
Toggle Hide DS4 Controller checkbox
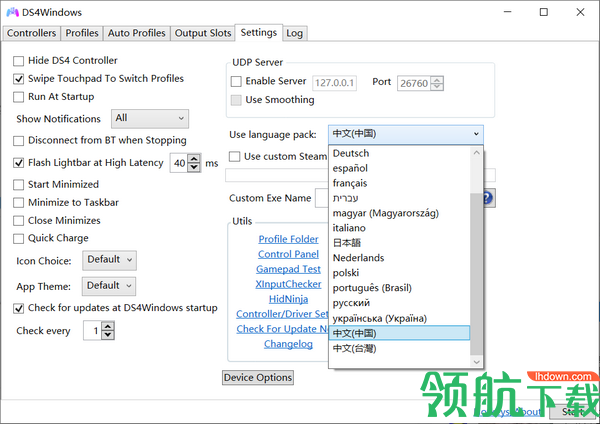(18, 61)
